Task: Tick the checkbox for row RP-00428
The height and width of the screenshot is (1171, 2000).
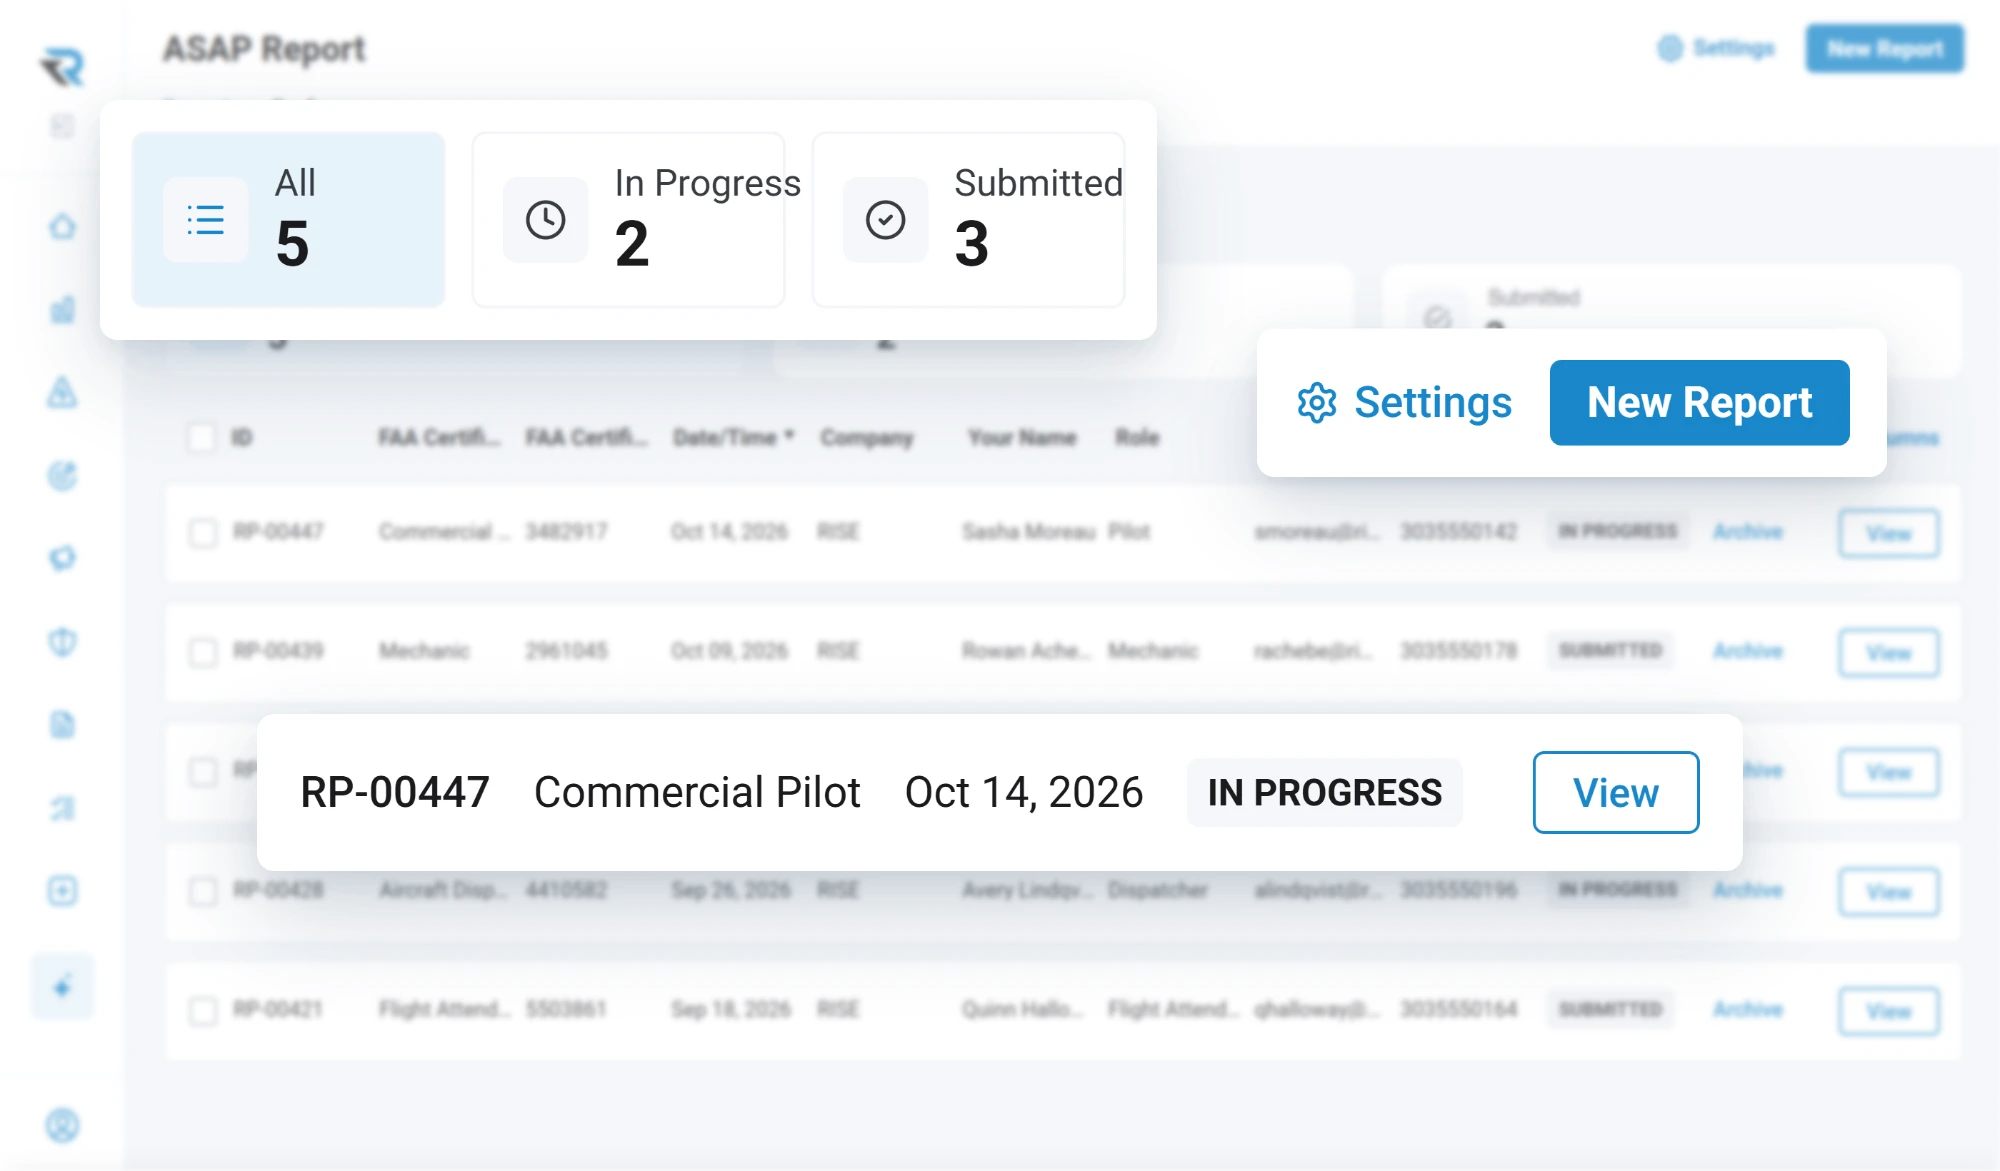Action: [203, 891]
